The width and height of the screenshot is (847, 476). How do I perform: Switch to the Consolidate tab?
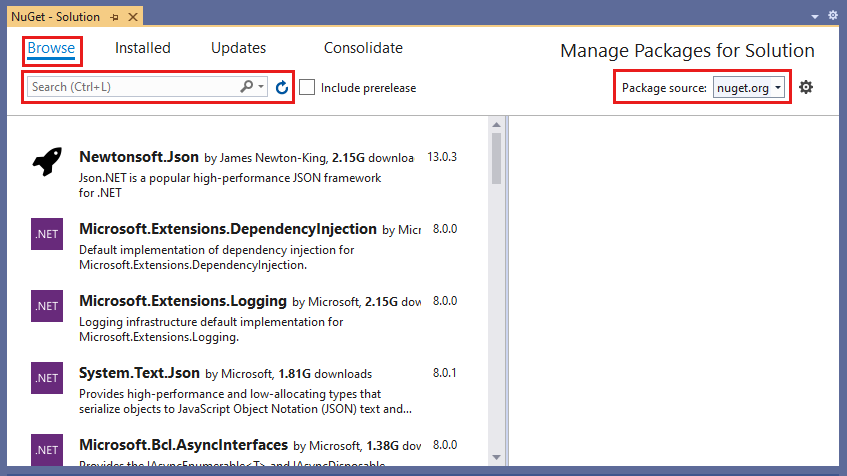click(x=363, y=48)
